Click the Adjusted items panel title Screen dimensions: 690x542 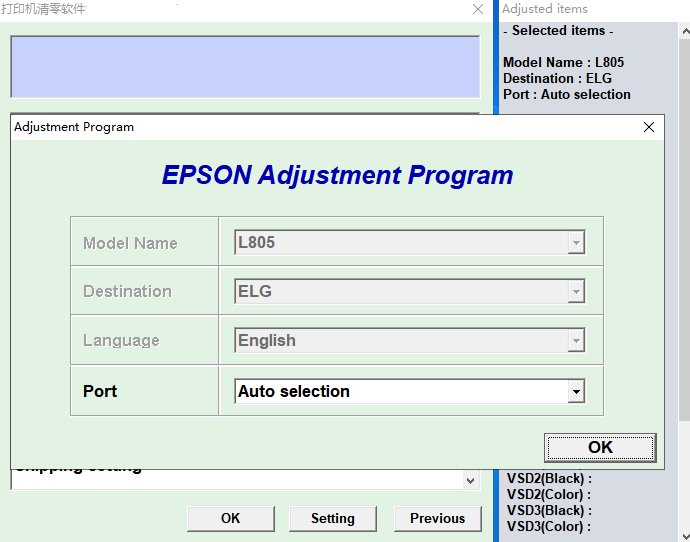(x=545, y=9)
